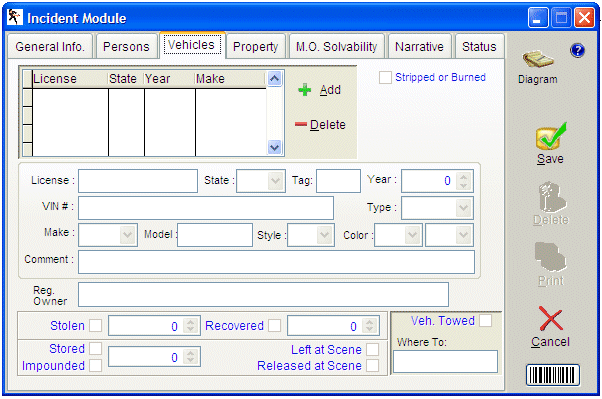
Task: Click the Where To input field
Action: [x=445, y=361]
